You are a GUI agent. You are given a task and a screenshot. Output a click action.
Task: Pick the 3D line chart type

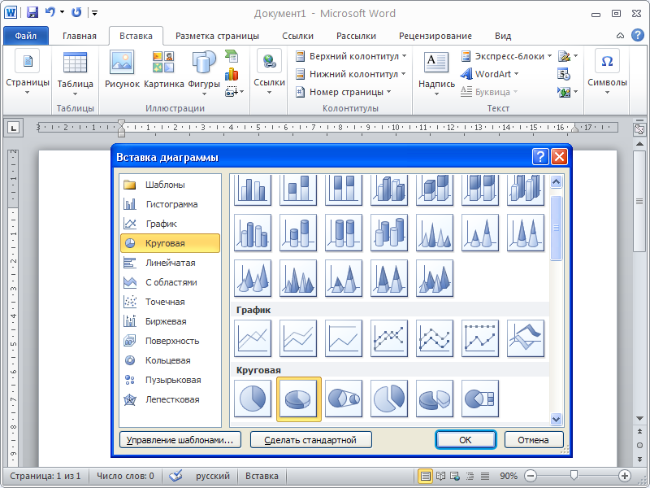coord(526,338)
